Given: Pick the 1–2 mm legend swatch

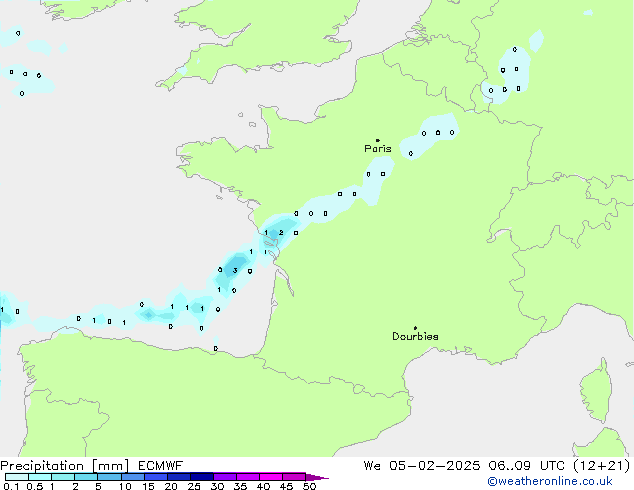Looking at the screenshot, I should pyautogui.click(x=63, y=477).
